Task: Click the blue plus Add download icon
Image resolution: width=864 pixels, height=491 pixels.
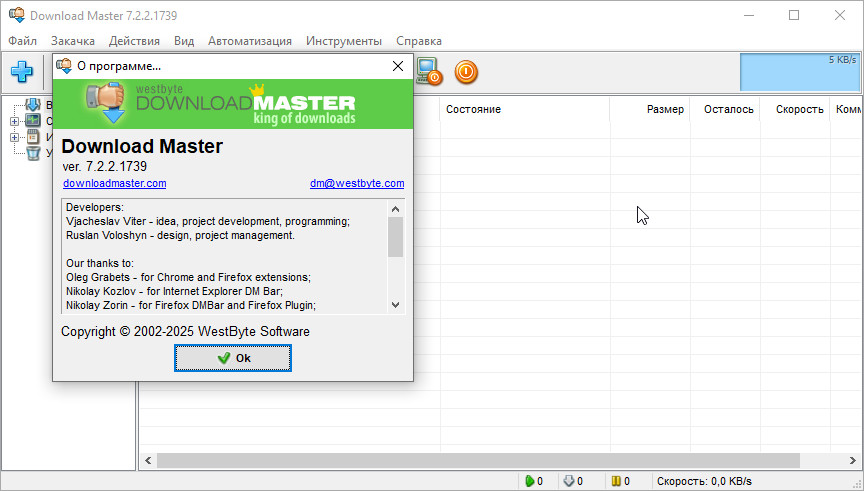Action: pos(22,72)
